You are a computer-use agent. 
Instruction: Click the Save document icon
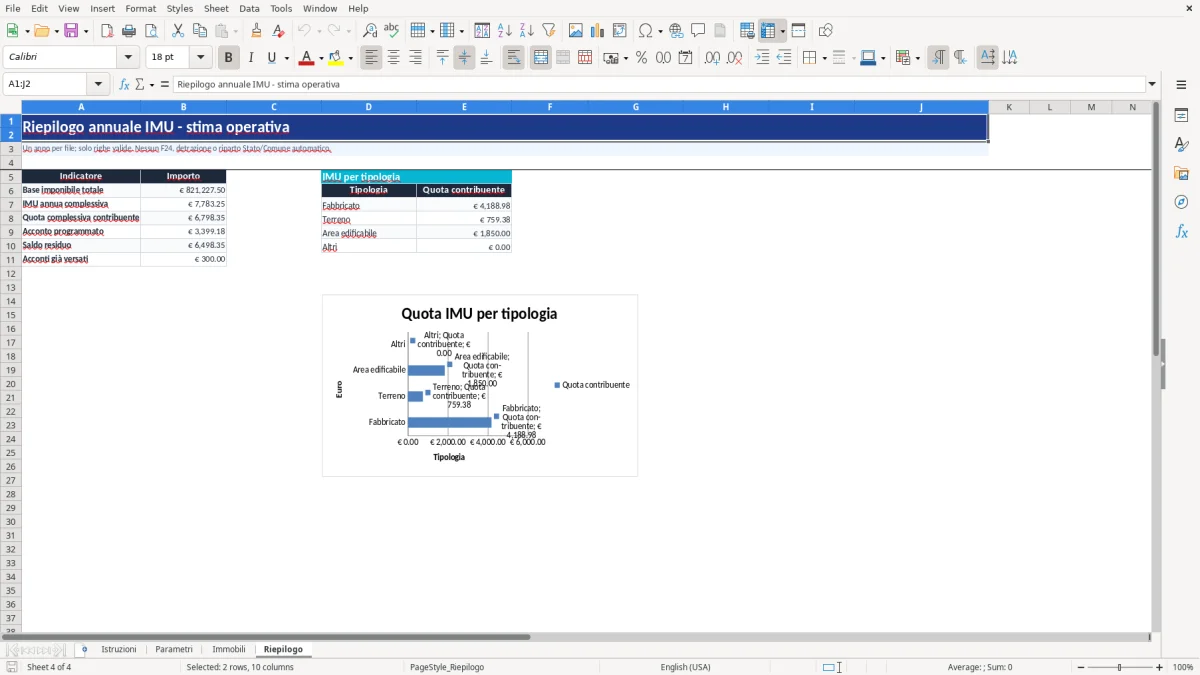click(71, 31)
